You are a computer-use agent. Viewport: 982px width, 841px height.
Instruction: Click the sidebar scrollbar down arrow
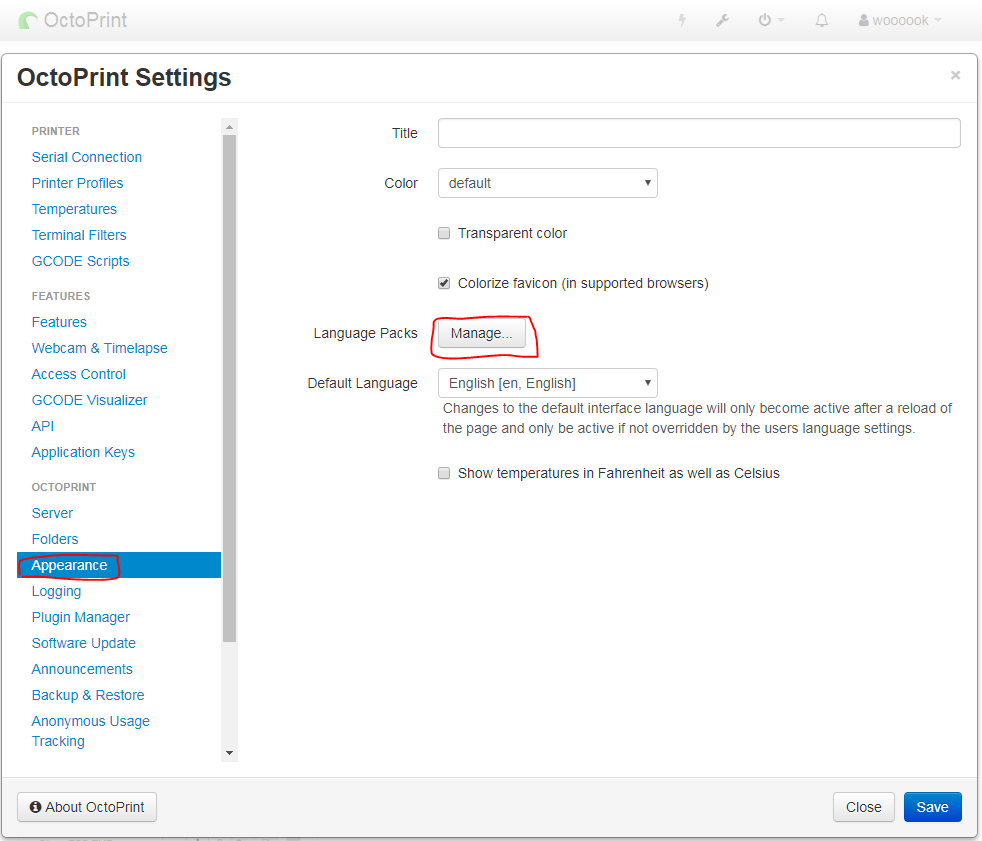(x=229, y=753)
